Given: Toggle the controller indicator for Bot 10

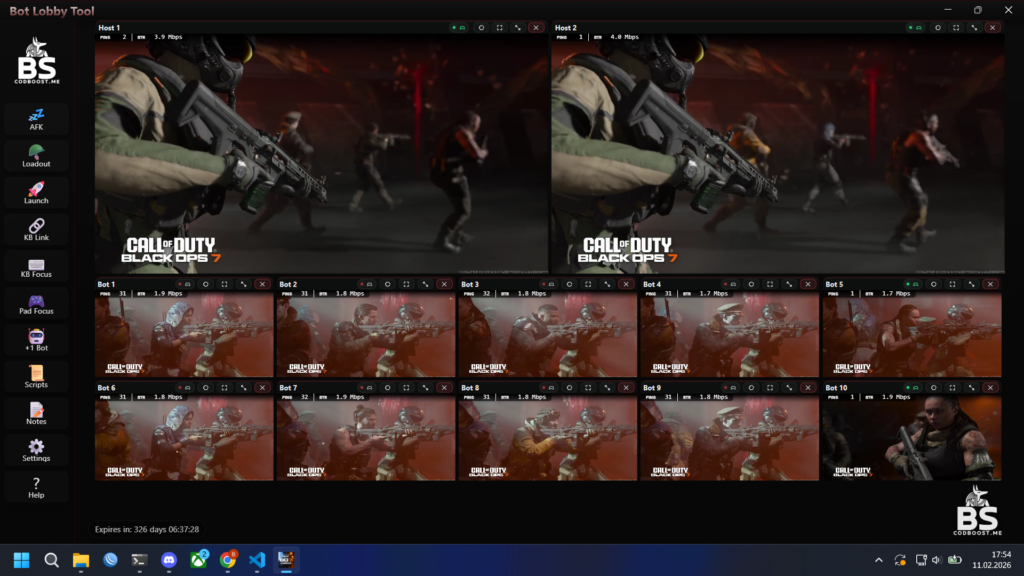Looking at the screenshot, I should [x=913, y=387].
